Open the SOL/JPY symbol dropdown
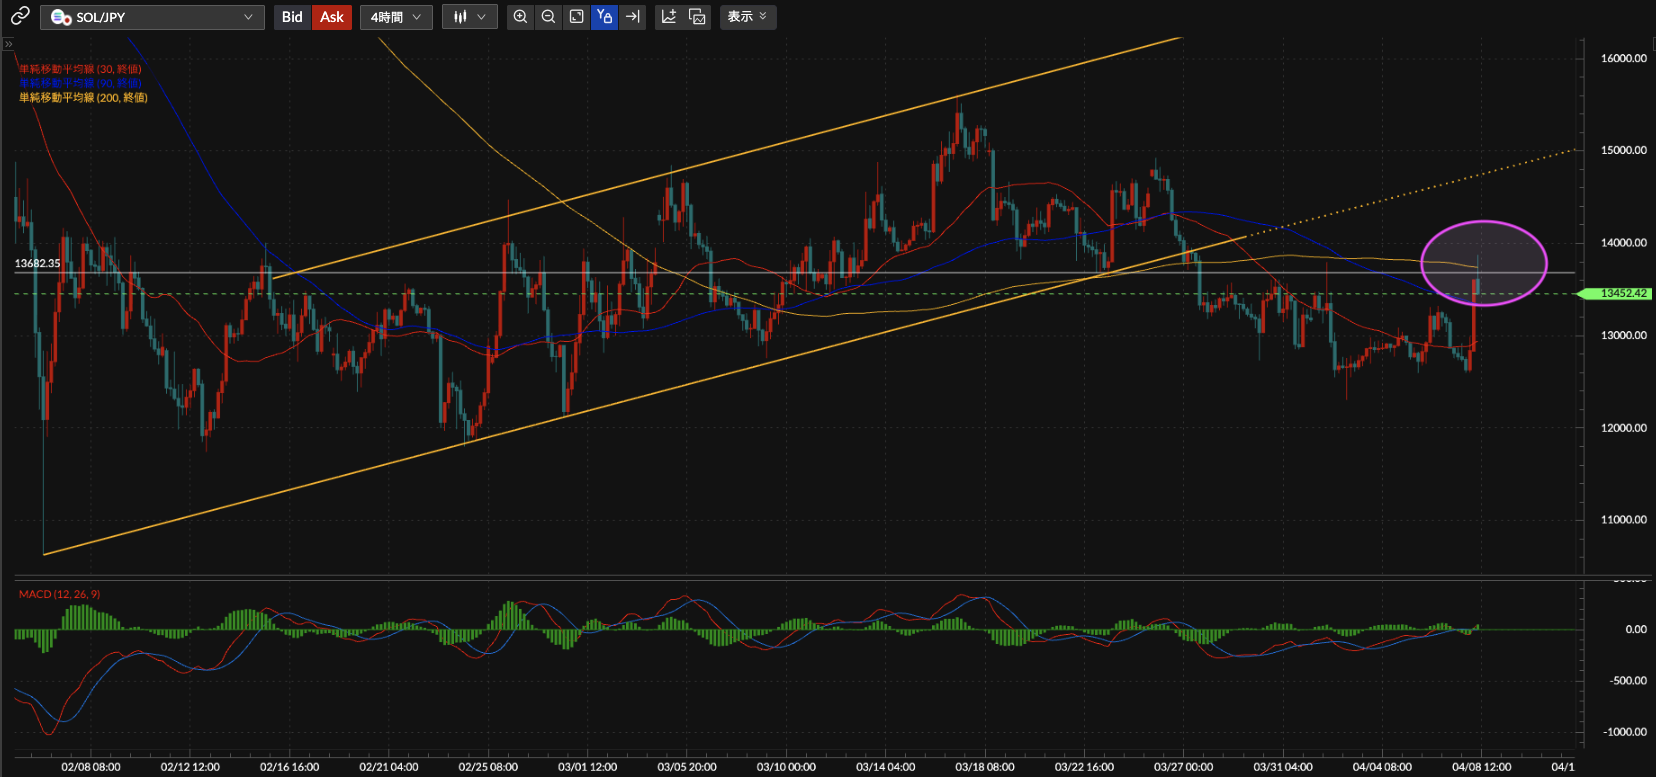This screenshot has width=1656, height=777. pos(152,17)
